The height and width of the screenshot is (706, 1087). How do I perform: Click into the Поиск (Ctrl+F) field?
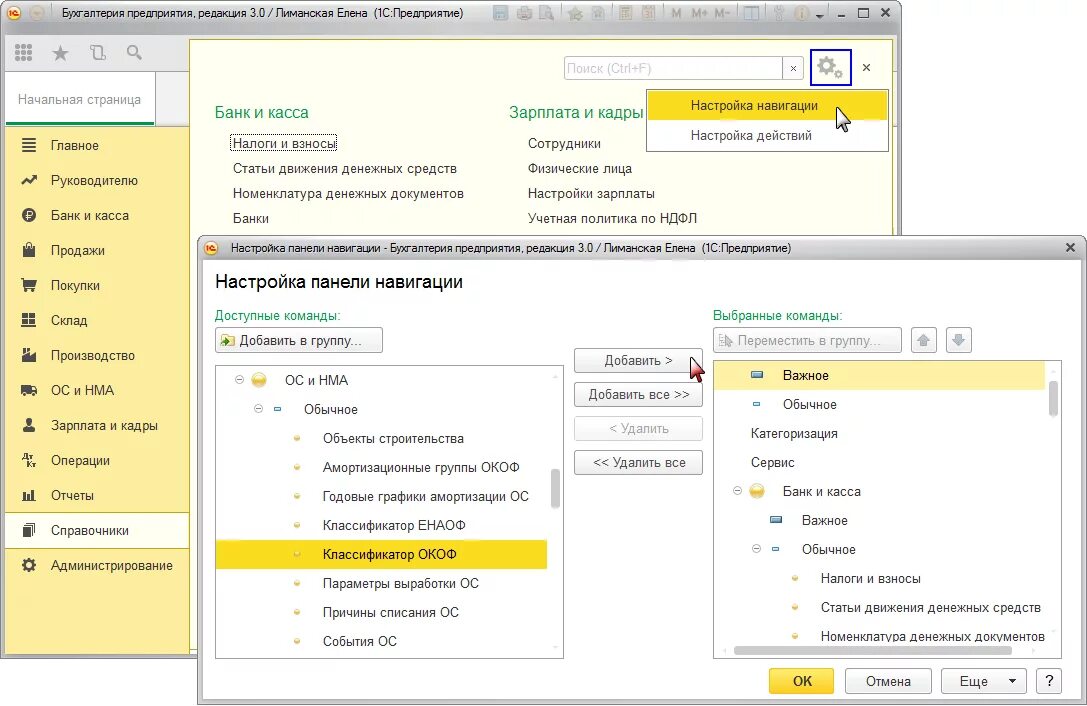coord(673,68)
